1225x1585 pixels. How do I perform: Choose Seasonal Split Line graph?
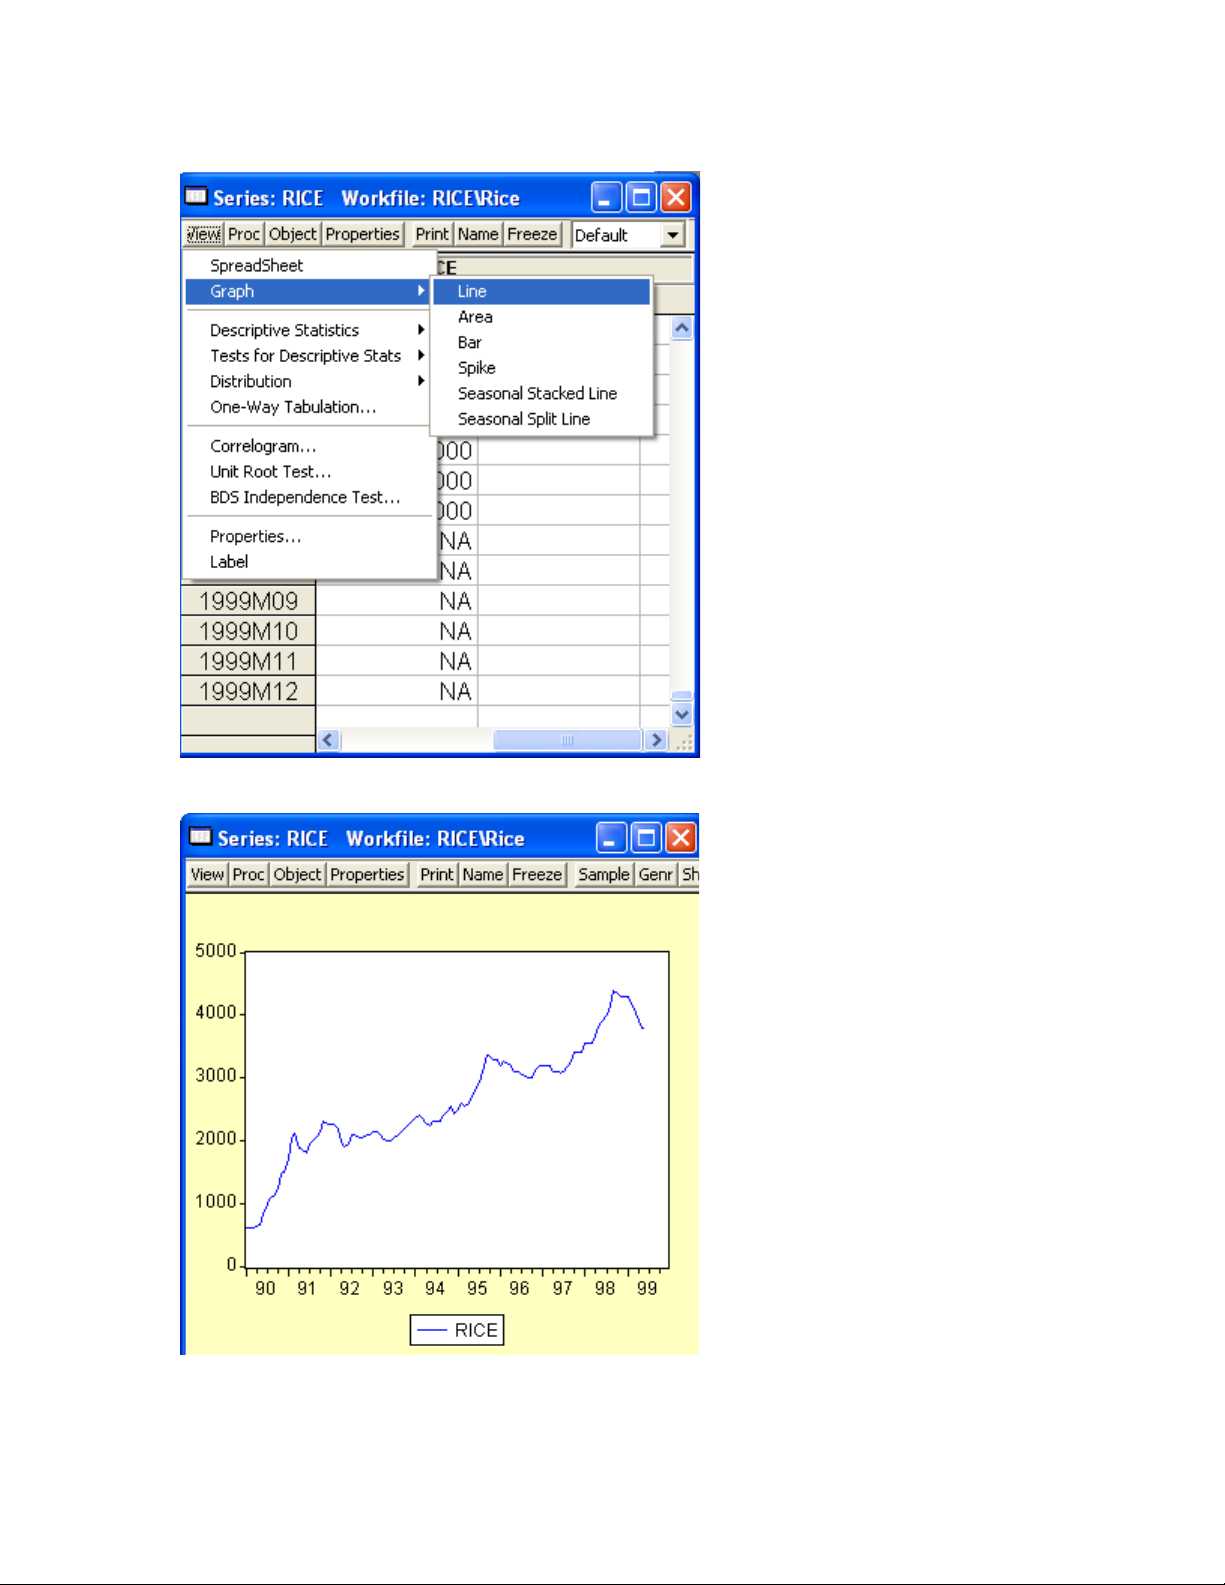[542, 419]
